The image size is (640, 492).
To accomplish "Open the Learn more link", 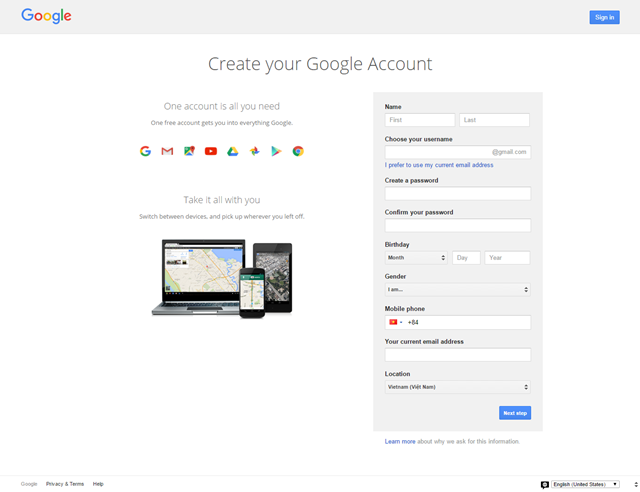I will pyautogui.click(x=400, y=441).
